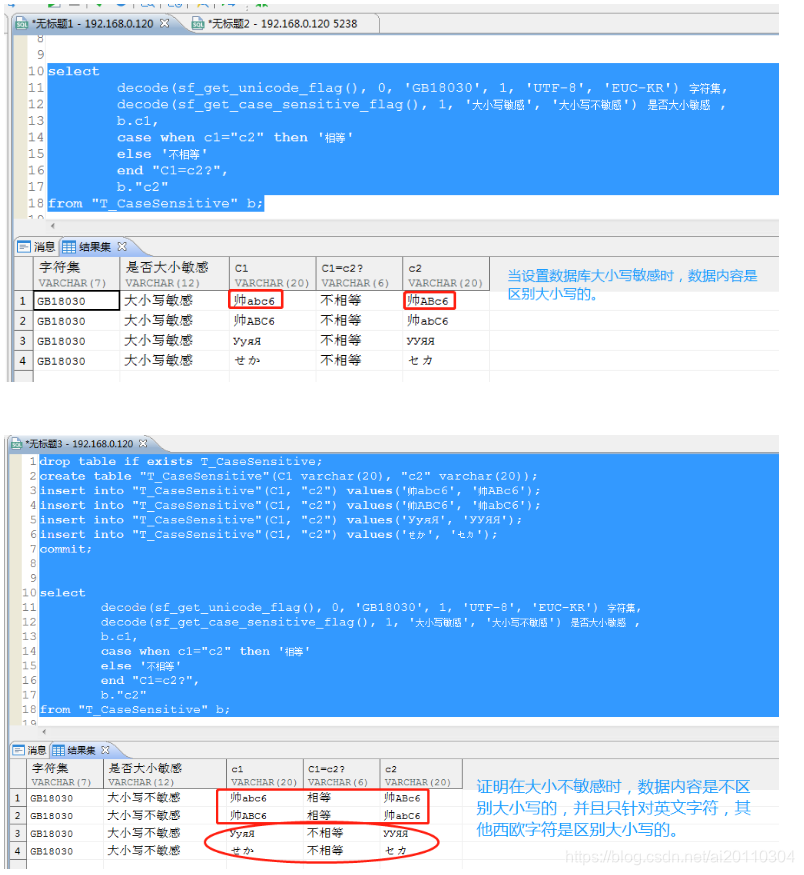The height and width of the screenshot is (875, 804).
Task: Select the 大小写敏感 cell in row 3
Action: click(174, 341)
